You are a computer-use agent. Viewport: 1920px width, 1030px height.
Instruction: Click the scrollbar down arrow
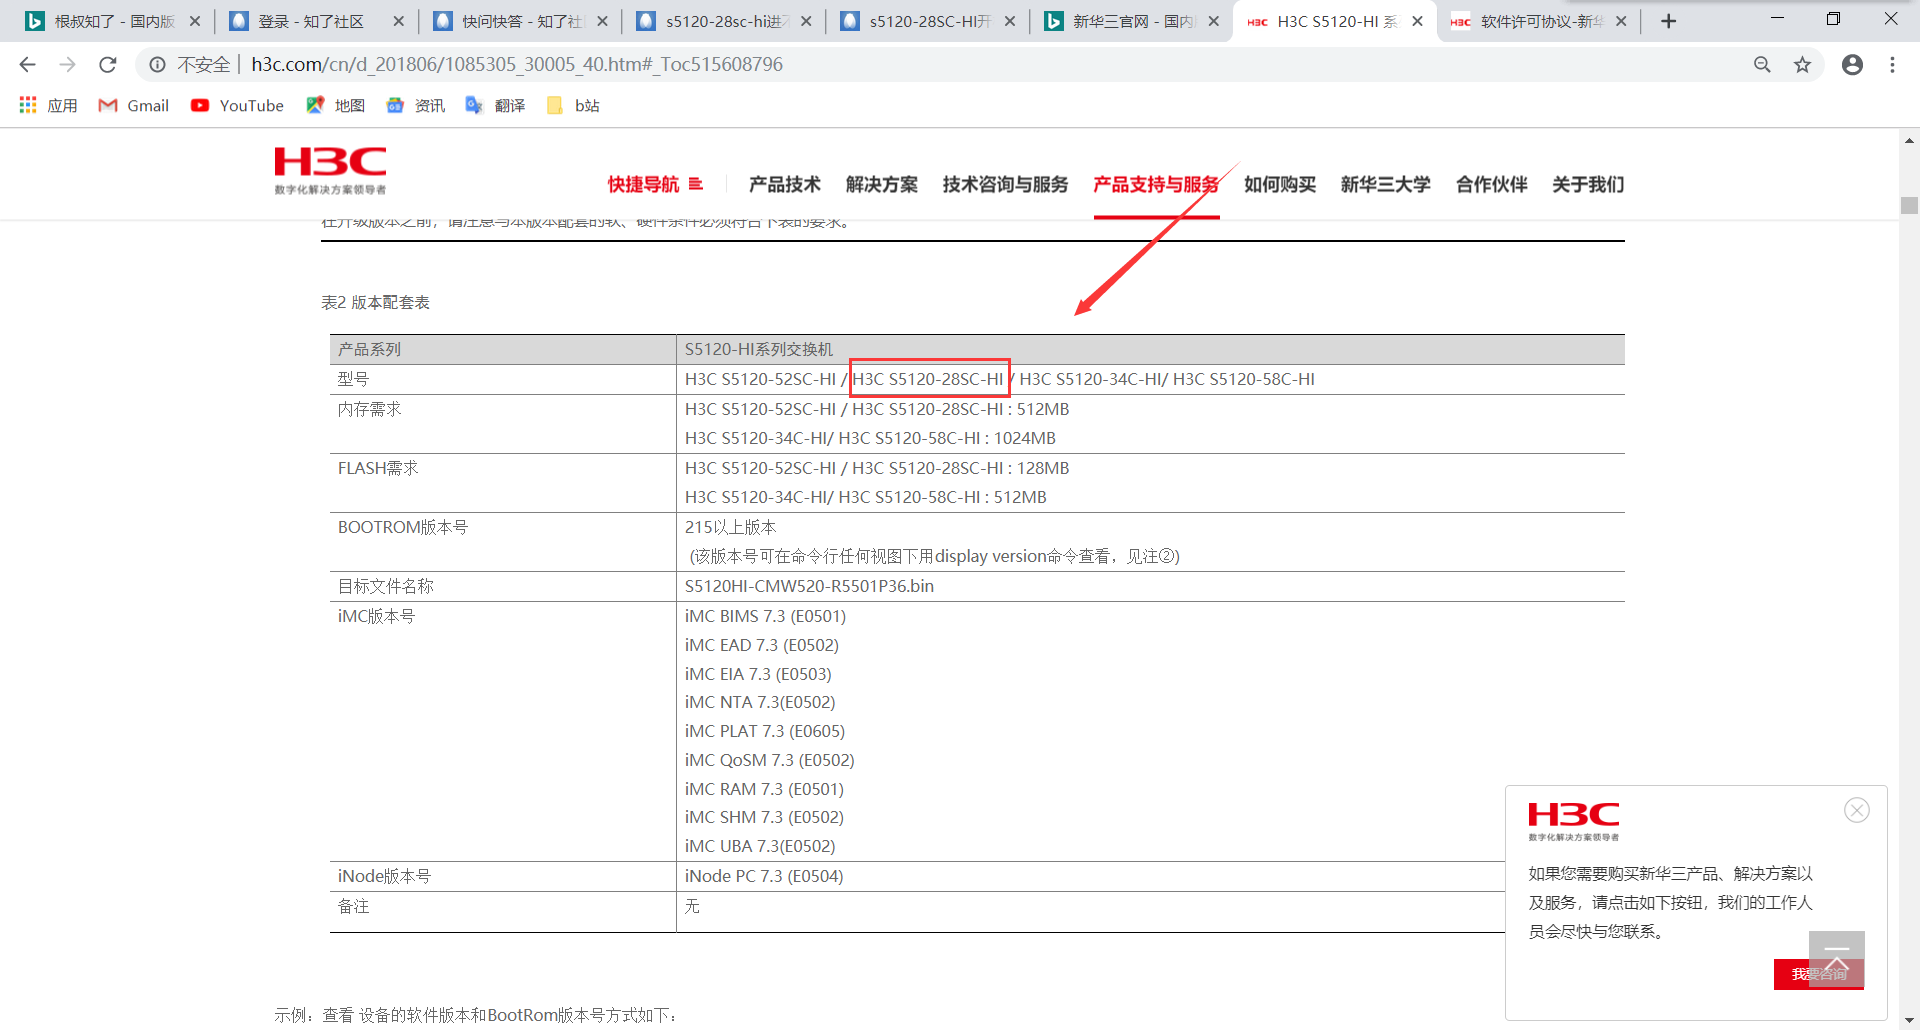[1909, 1020]
